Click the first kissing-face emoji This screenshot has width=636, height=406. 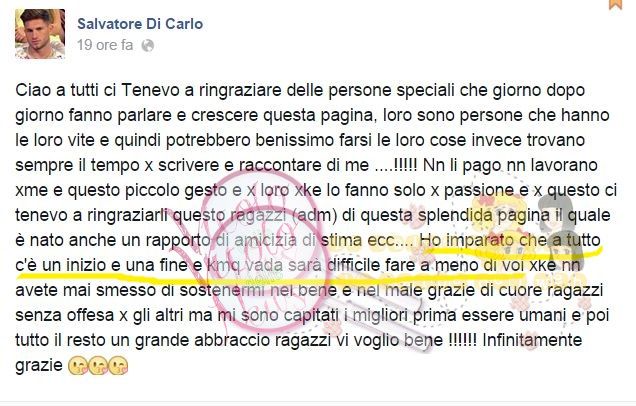[78, 365]
